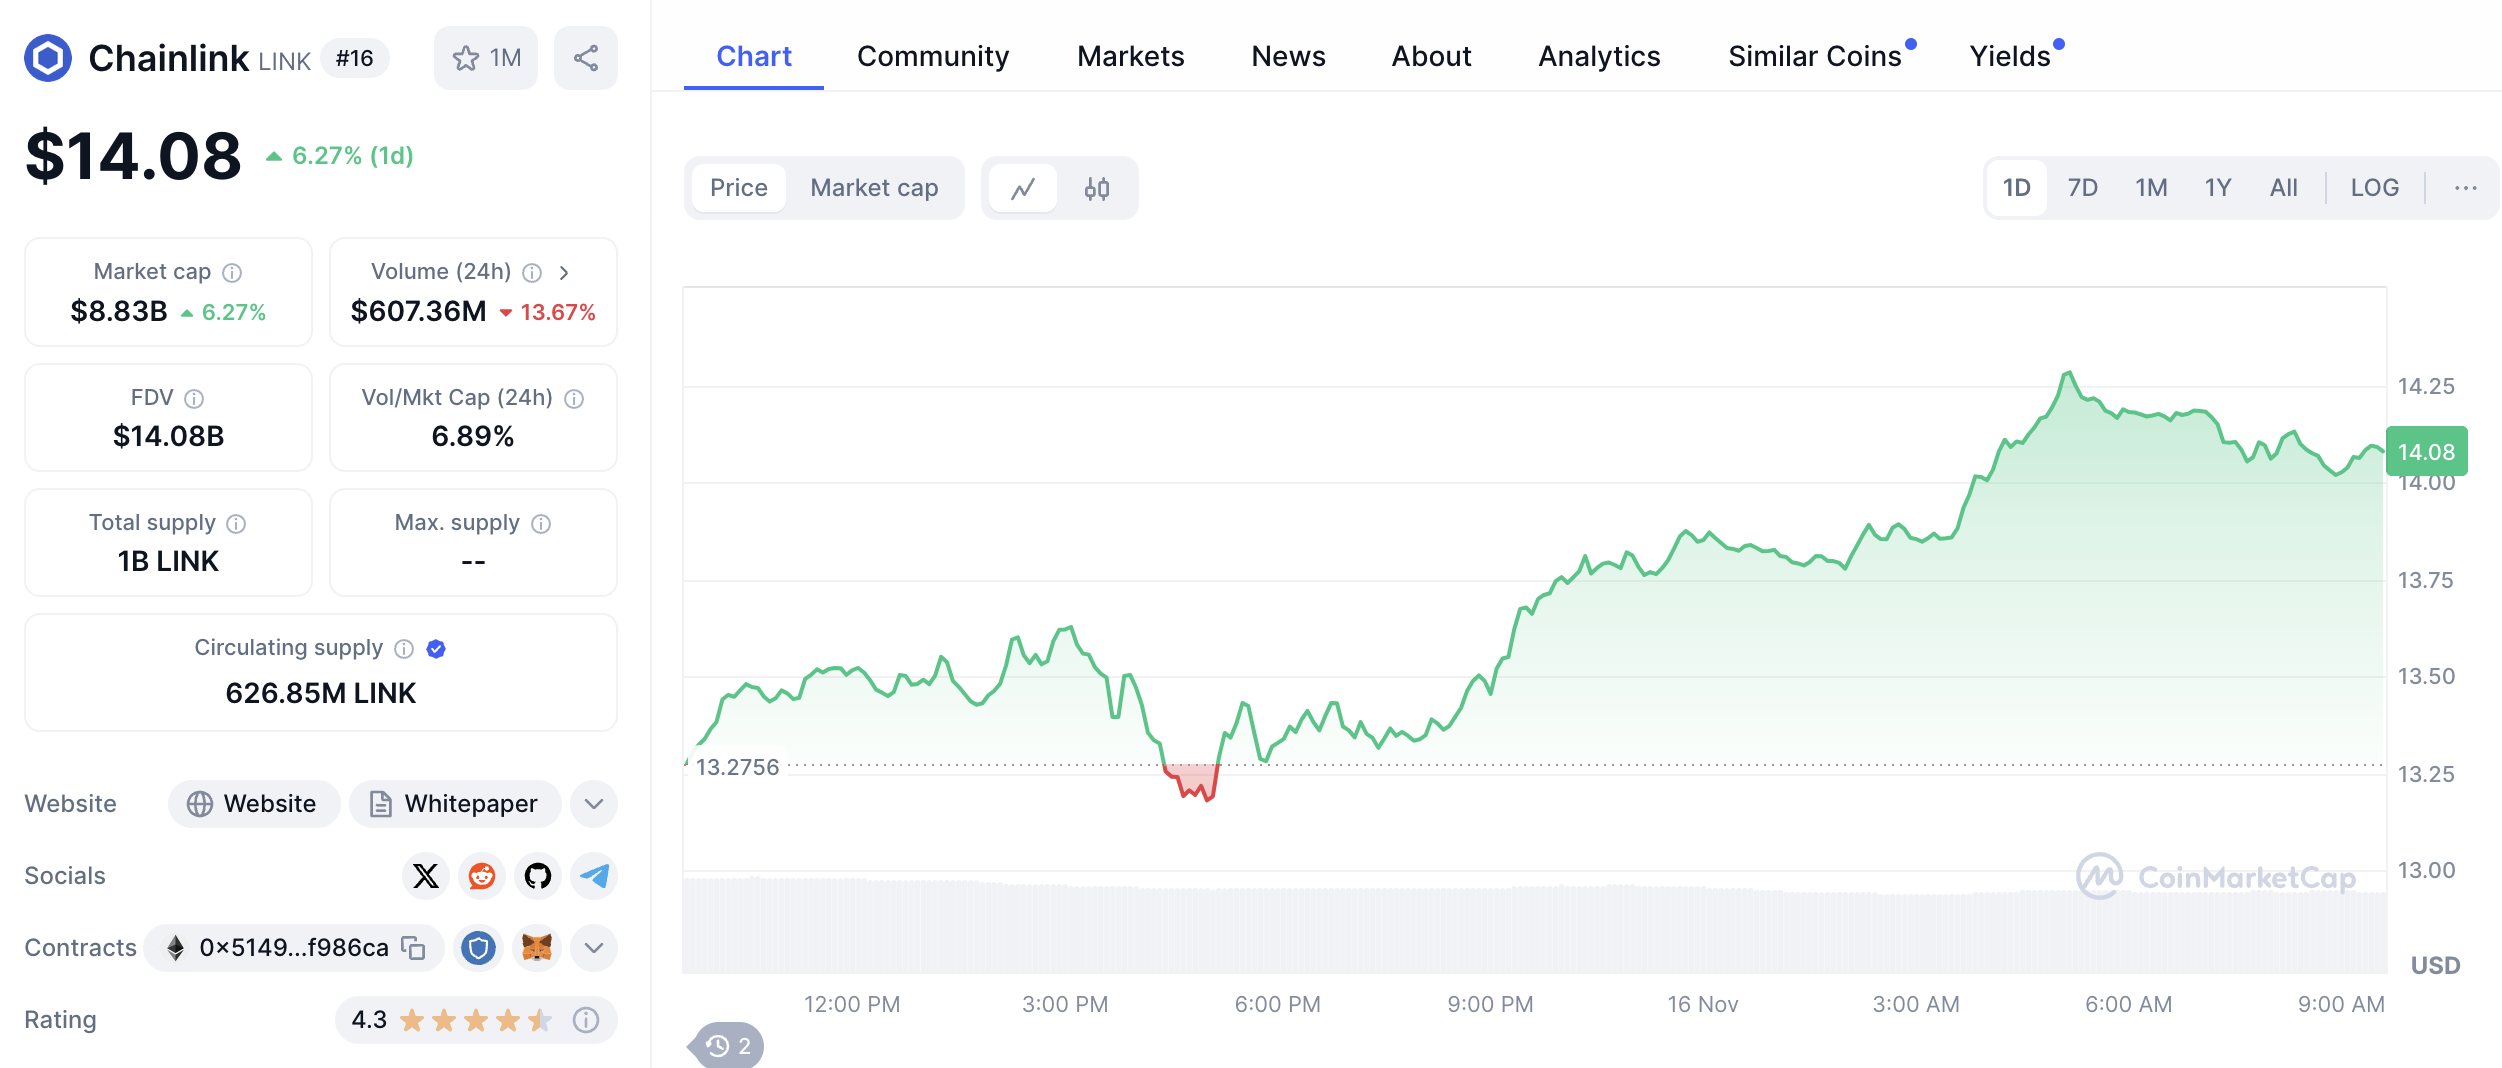The image size is (2502, 1068).
Task: Click the $14.08B FDV value
Action: coord(168,437)
